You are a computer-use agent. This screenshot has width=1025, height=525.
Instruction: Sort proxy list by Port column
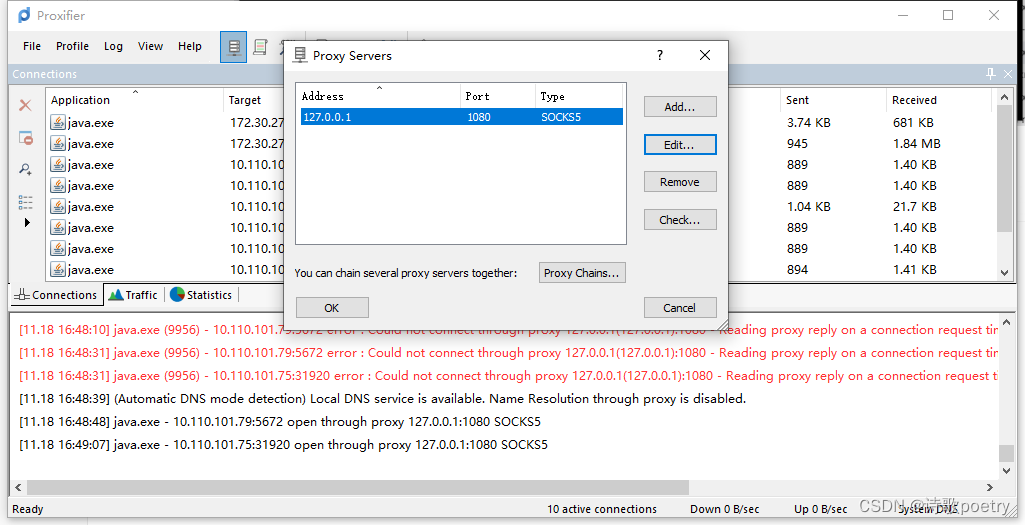coord(497,96)
